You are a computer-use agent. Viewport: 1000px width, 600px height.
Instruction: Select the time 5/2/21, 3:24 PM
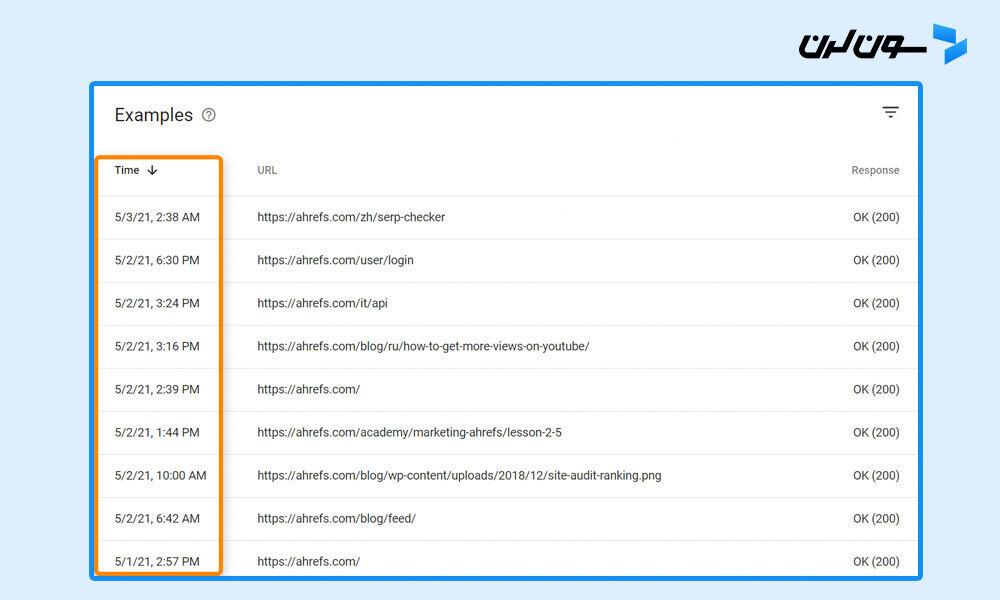(x=157, y=303)
